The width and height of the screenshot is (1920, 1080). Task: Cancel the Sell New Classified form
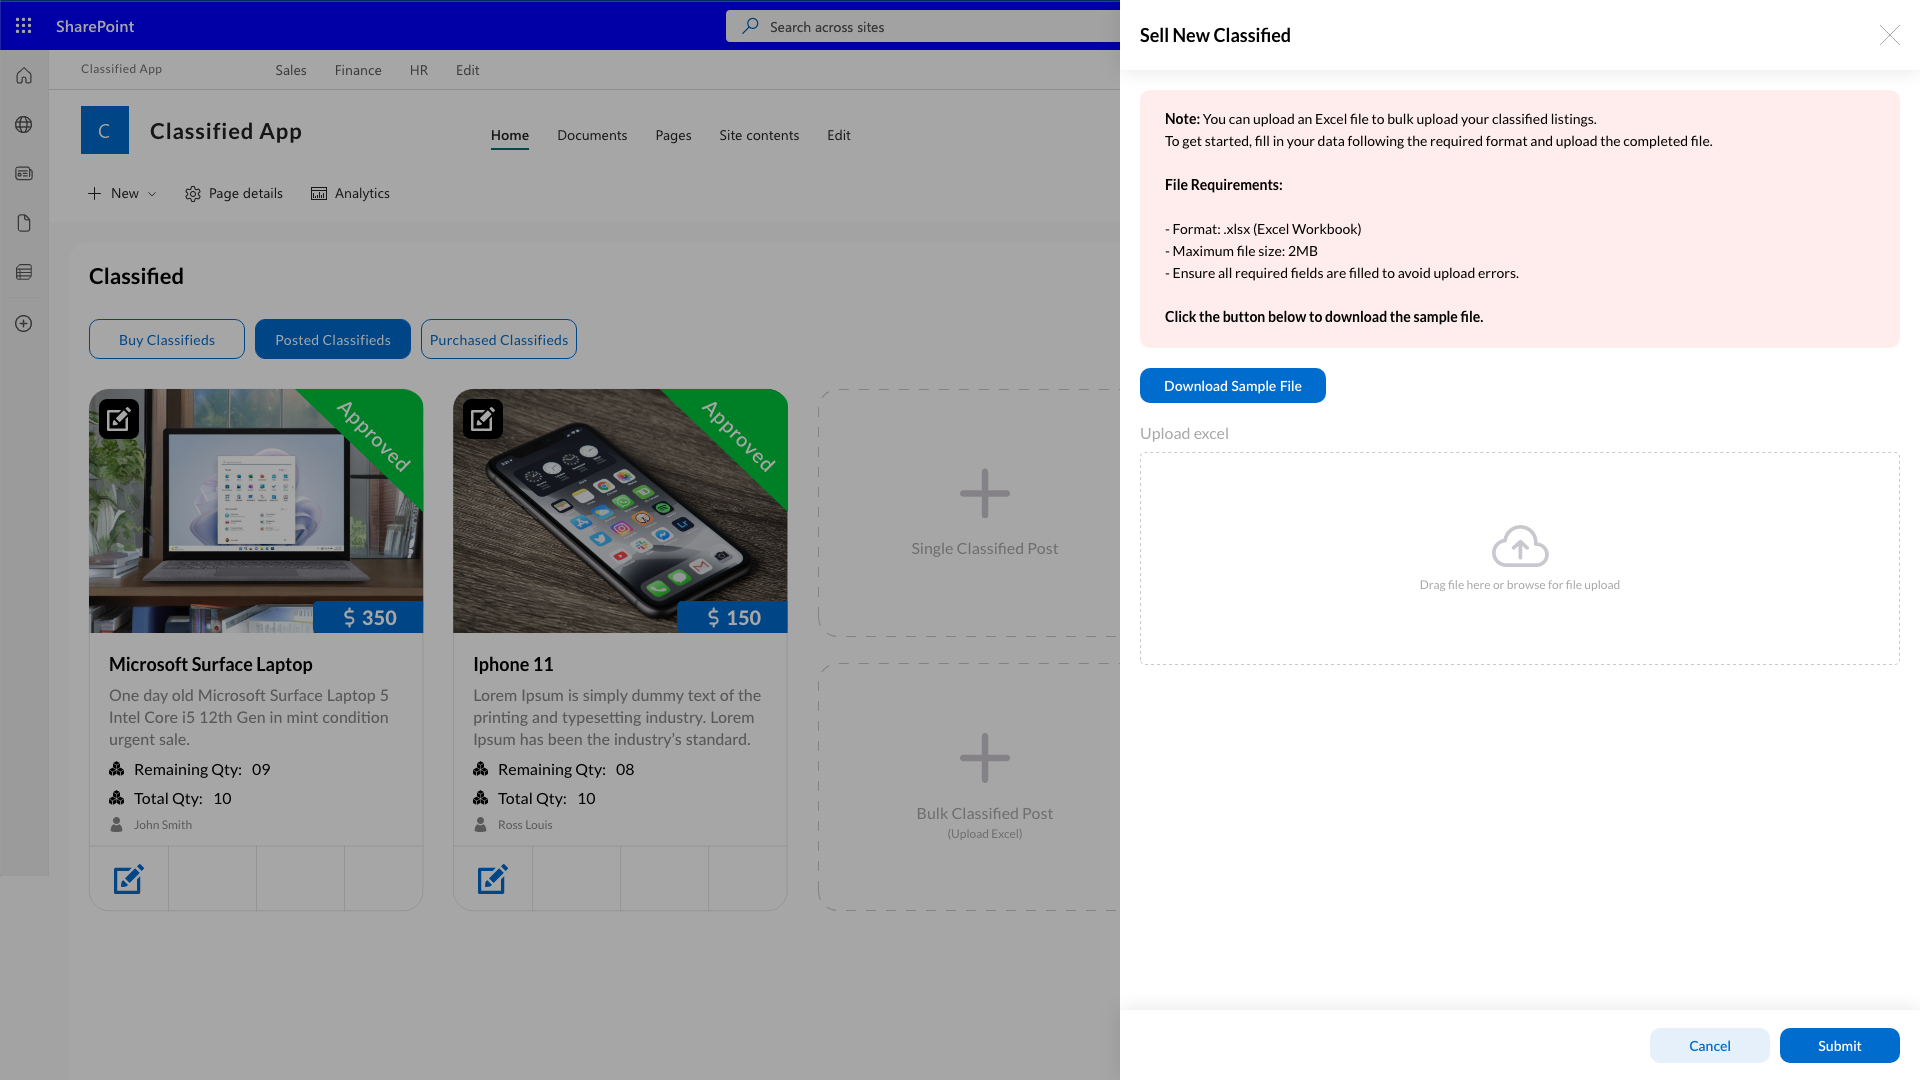[1710, 1045]
